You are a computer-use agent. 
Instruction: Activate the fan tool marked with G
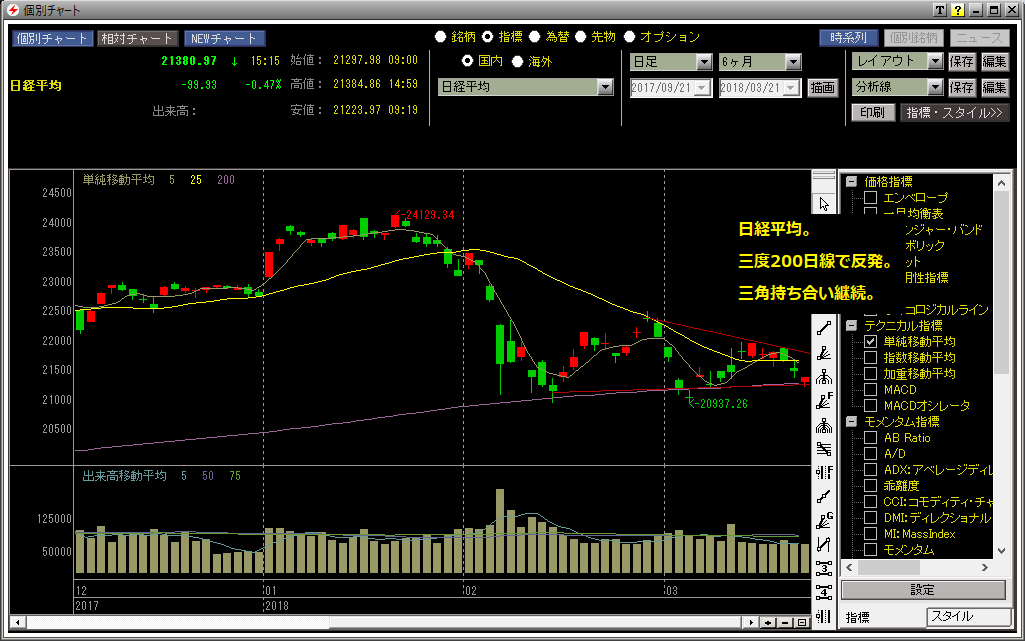pyautogui.click(x=824, y=521)
